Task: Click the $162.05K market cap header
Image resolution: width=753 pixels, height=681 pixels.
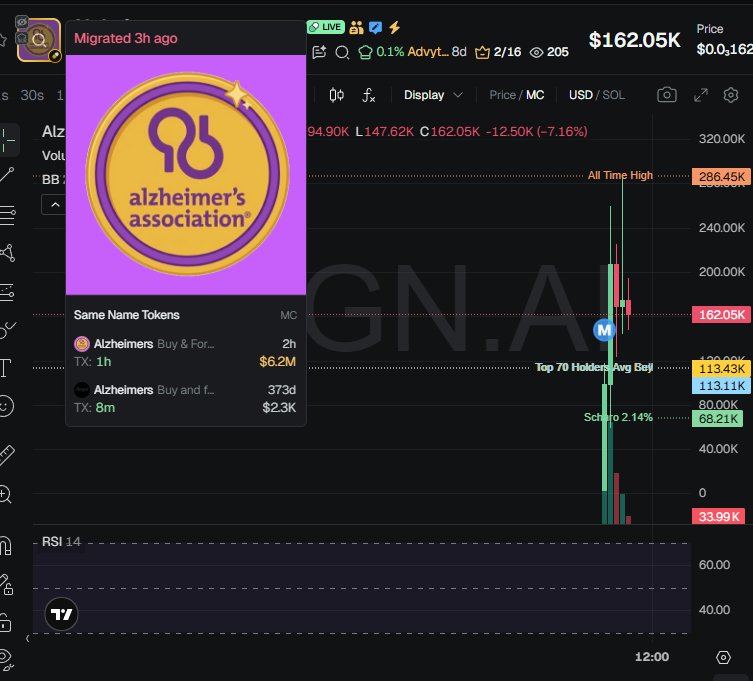Action: pos(634,40)
